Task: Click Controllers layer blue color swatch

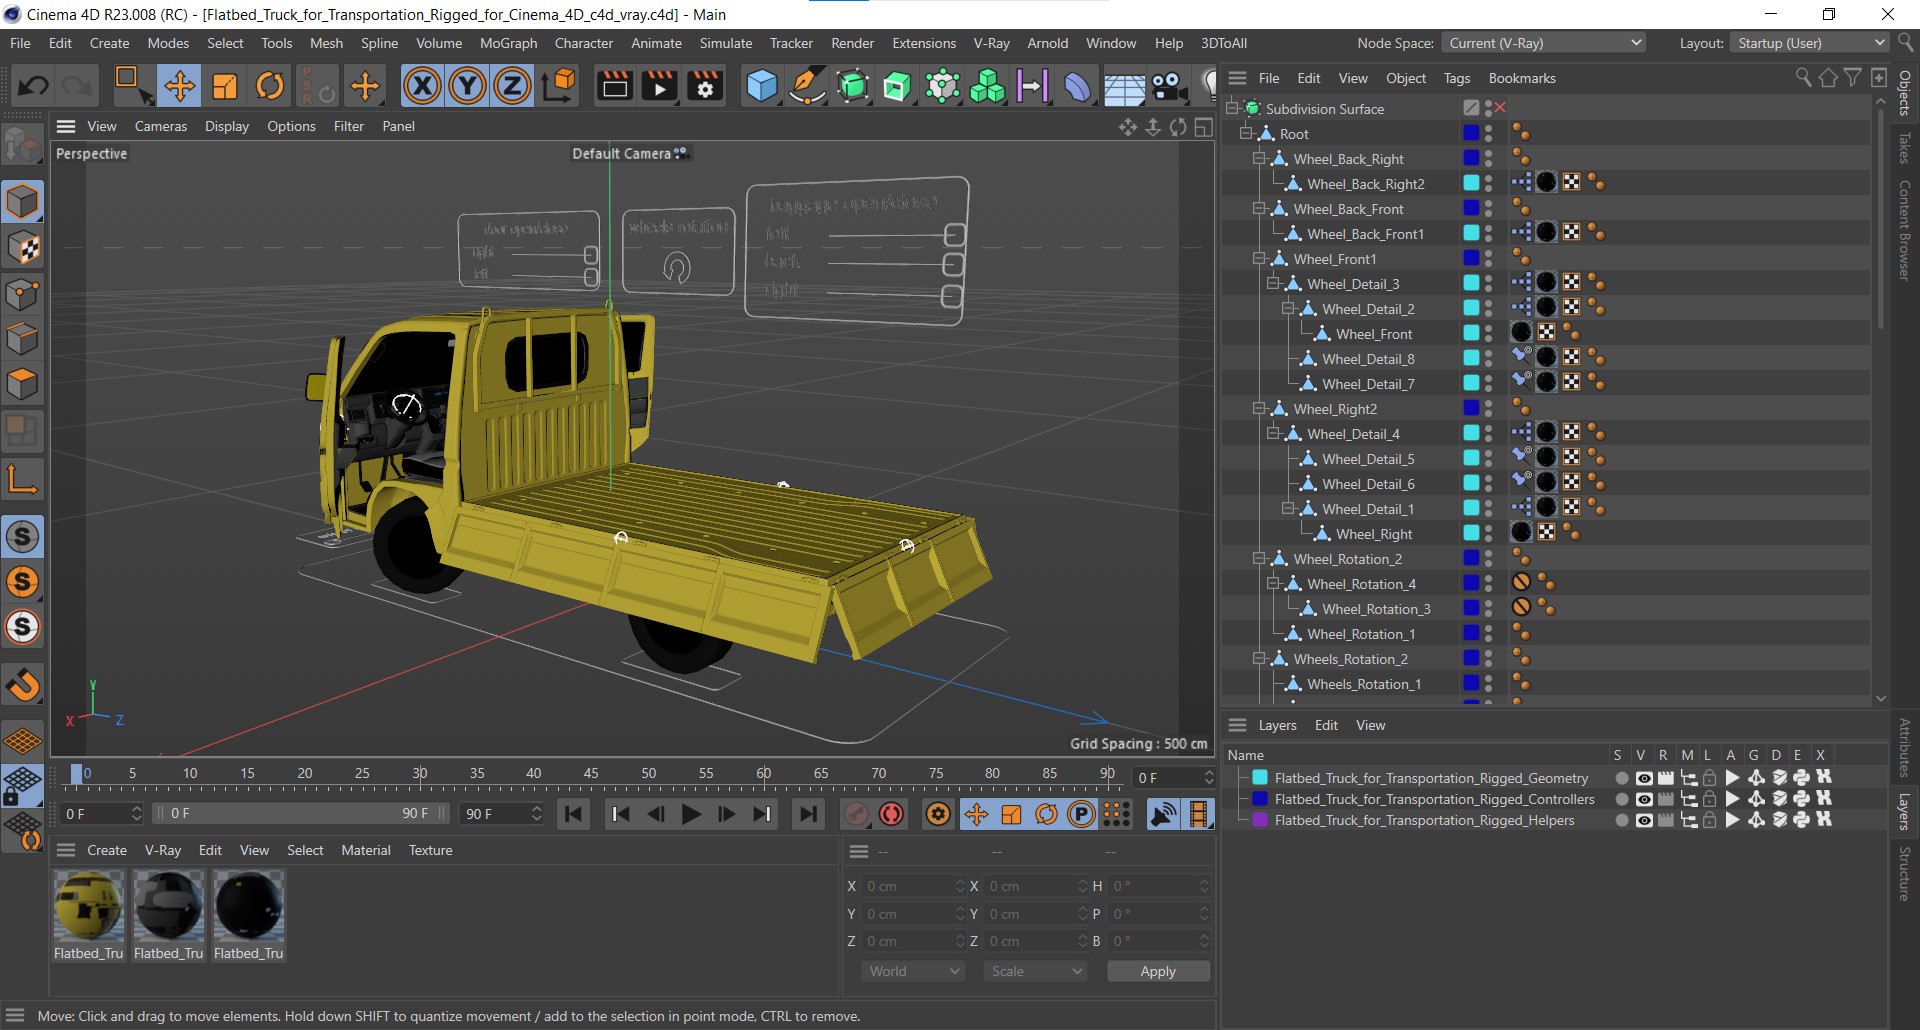Action: click(1260, 799)
